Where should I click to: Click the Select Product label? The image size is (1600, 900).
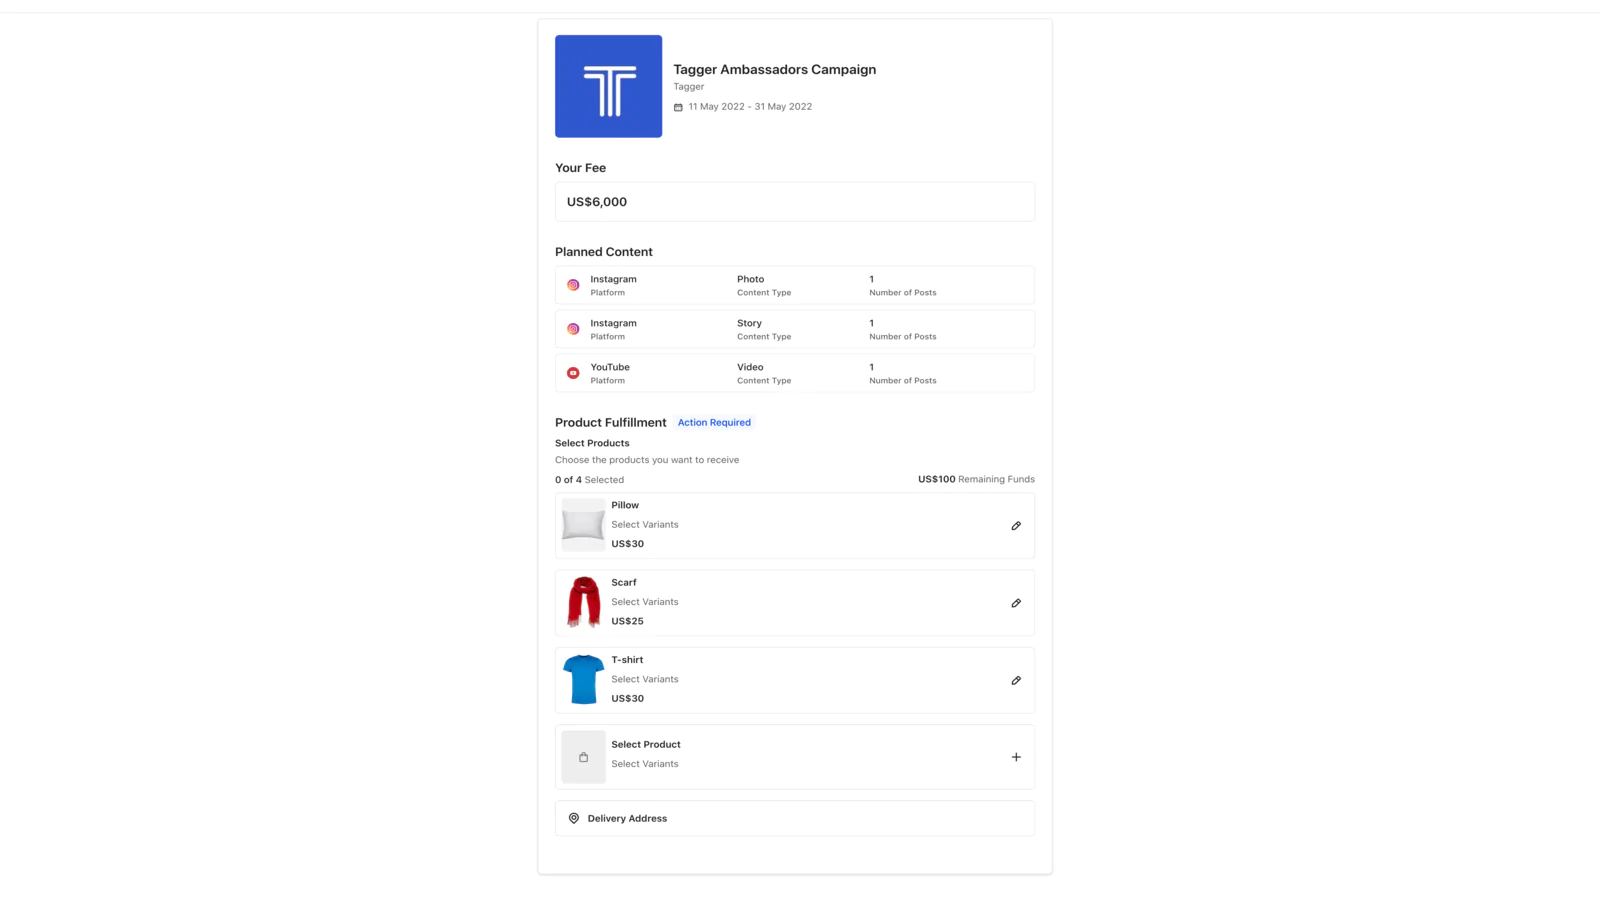[x=646, y=745]
